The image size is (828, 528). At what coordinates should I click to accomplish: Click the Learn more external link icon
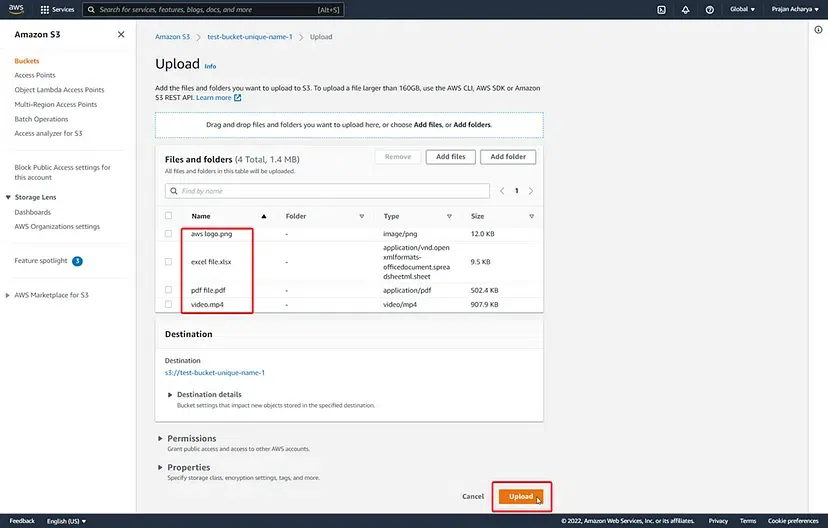point(238,98)
